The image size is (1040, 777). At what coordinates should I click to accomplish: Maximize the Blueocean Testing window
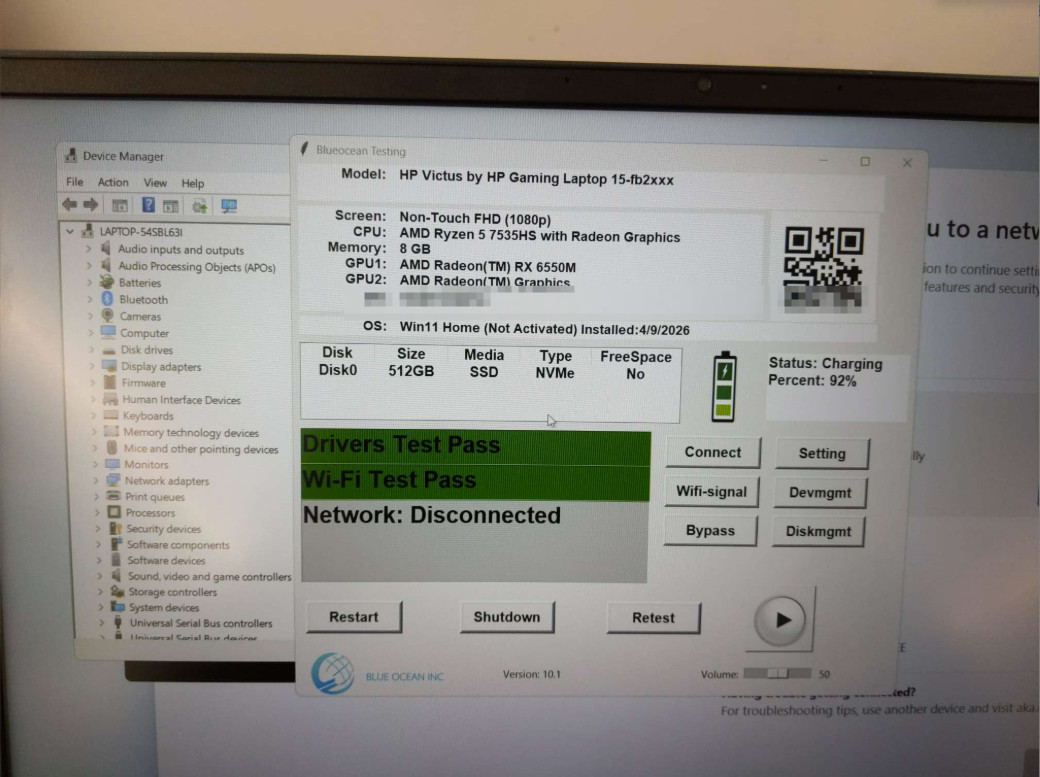(865, 161)
